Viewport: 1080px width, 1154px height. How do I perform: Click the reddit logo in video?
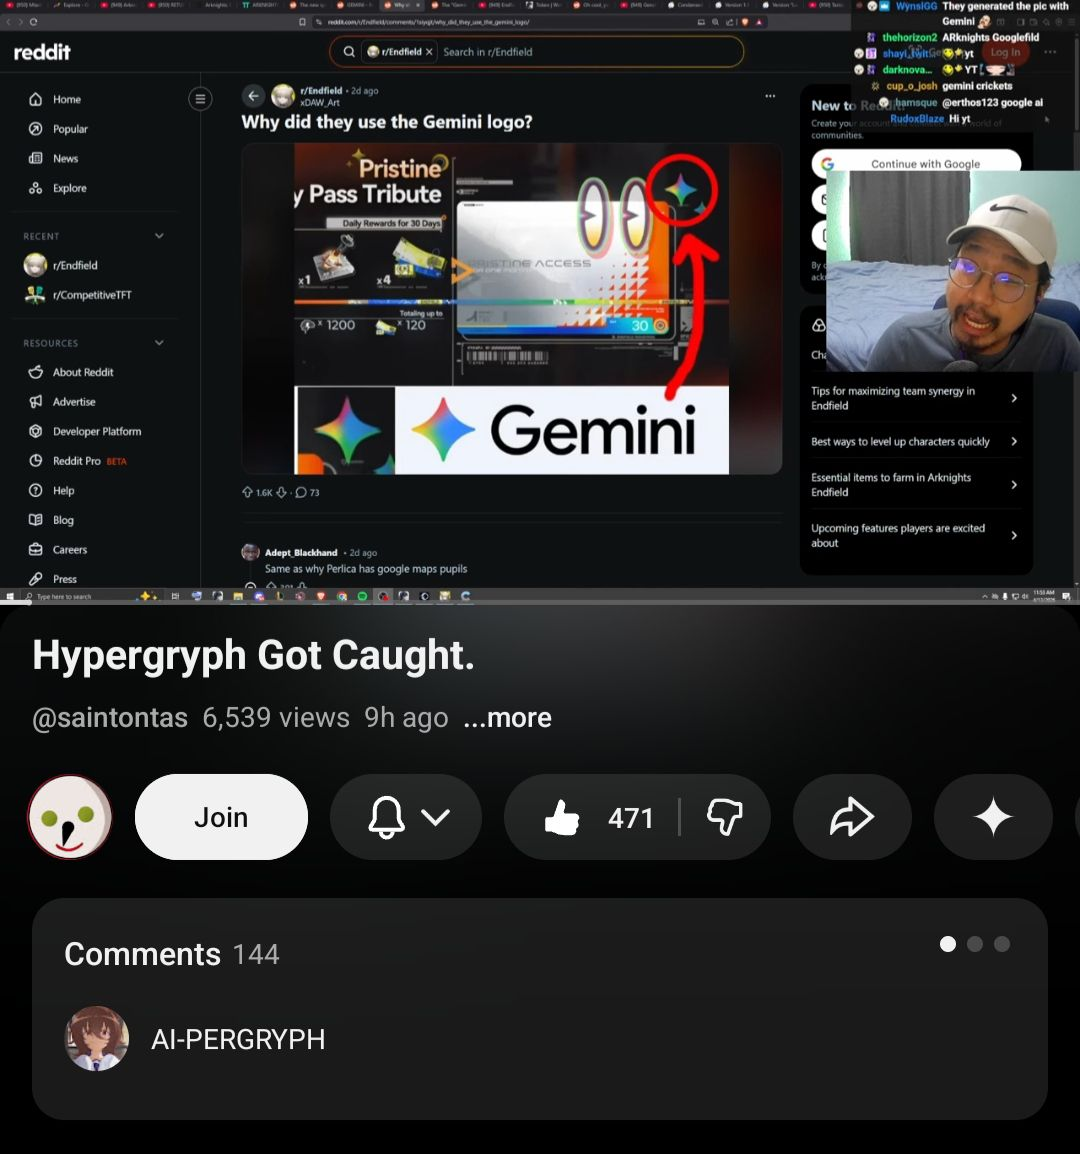coord(42,52)
